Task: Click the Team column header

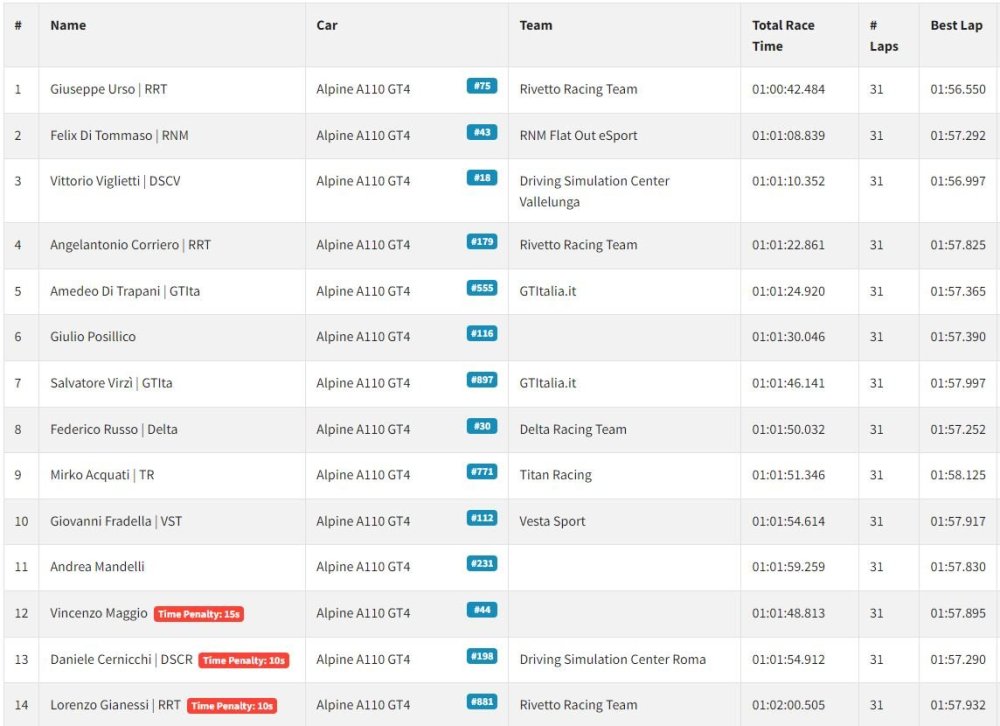Action: point(536,26)
